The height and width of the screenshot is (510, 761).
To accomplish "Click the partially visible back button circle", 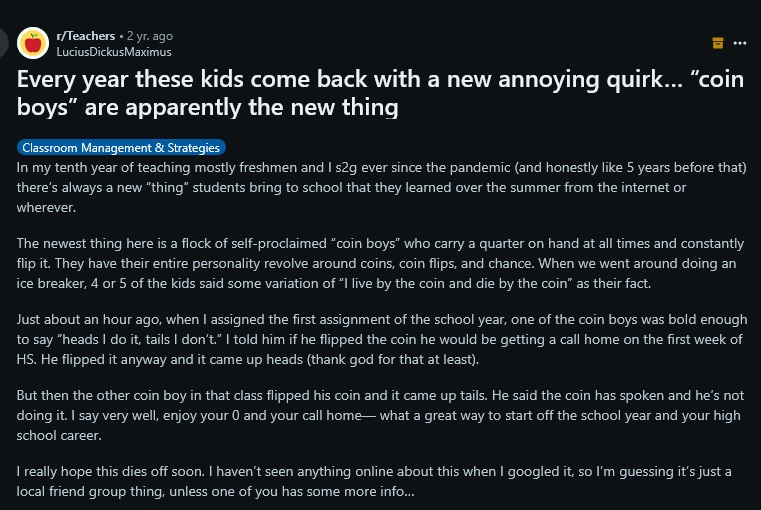I will pyautogui.click(x=4, y=43).
